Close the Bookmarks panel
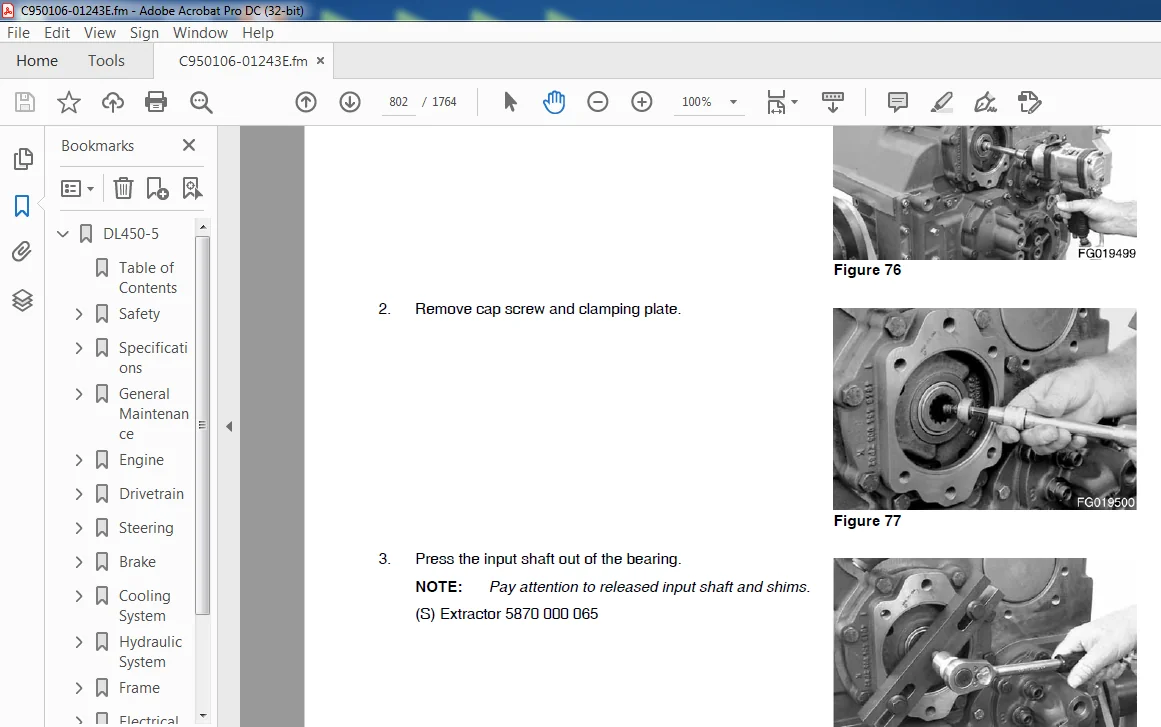Screen dimensions: 1161x727 point(189,145)
